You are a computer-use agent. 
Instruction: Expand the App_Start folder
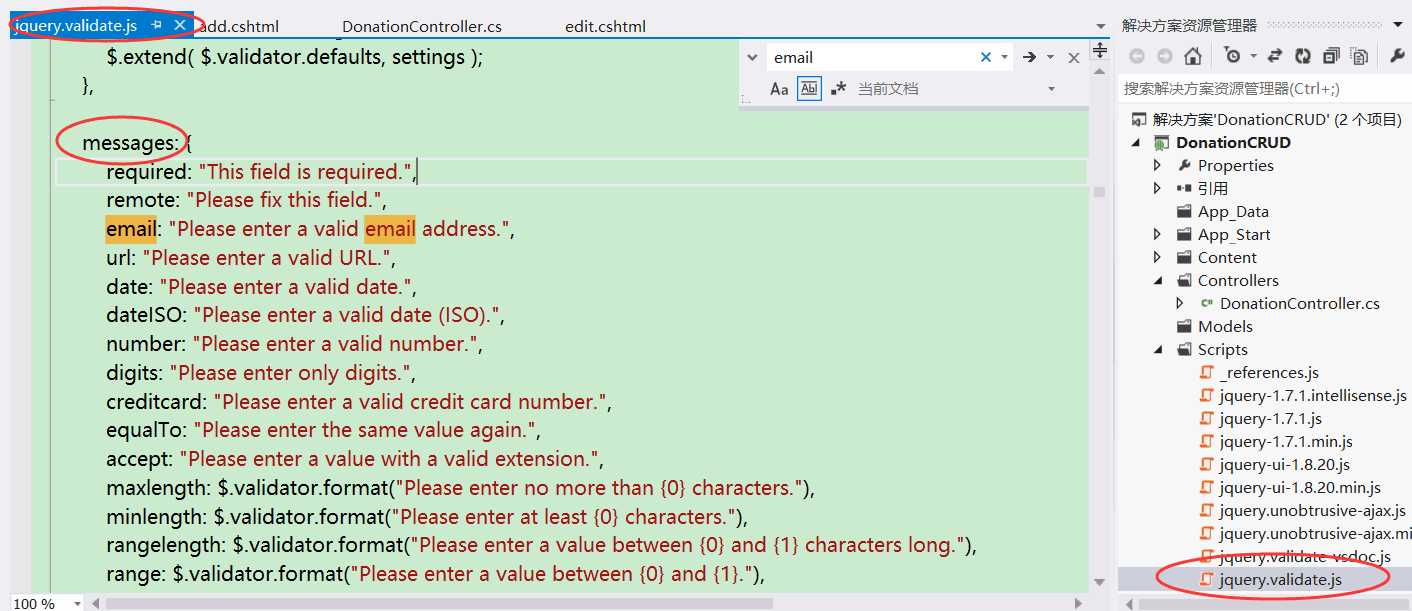click(1158, 234)
